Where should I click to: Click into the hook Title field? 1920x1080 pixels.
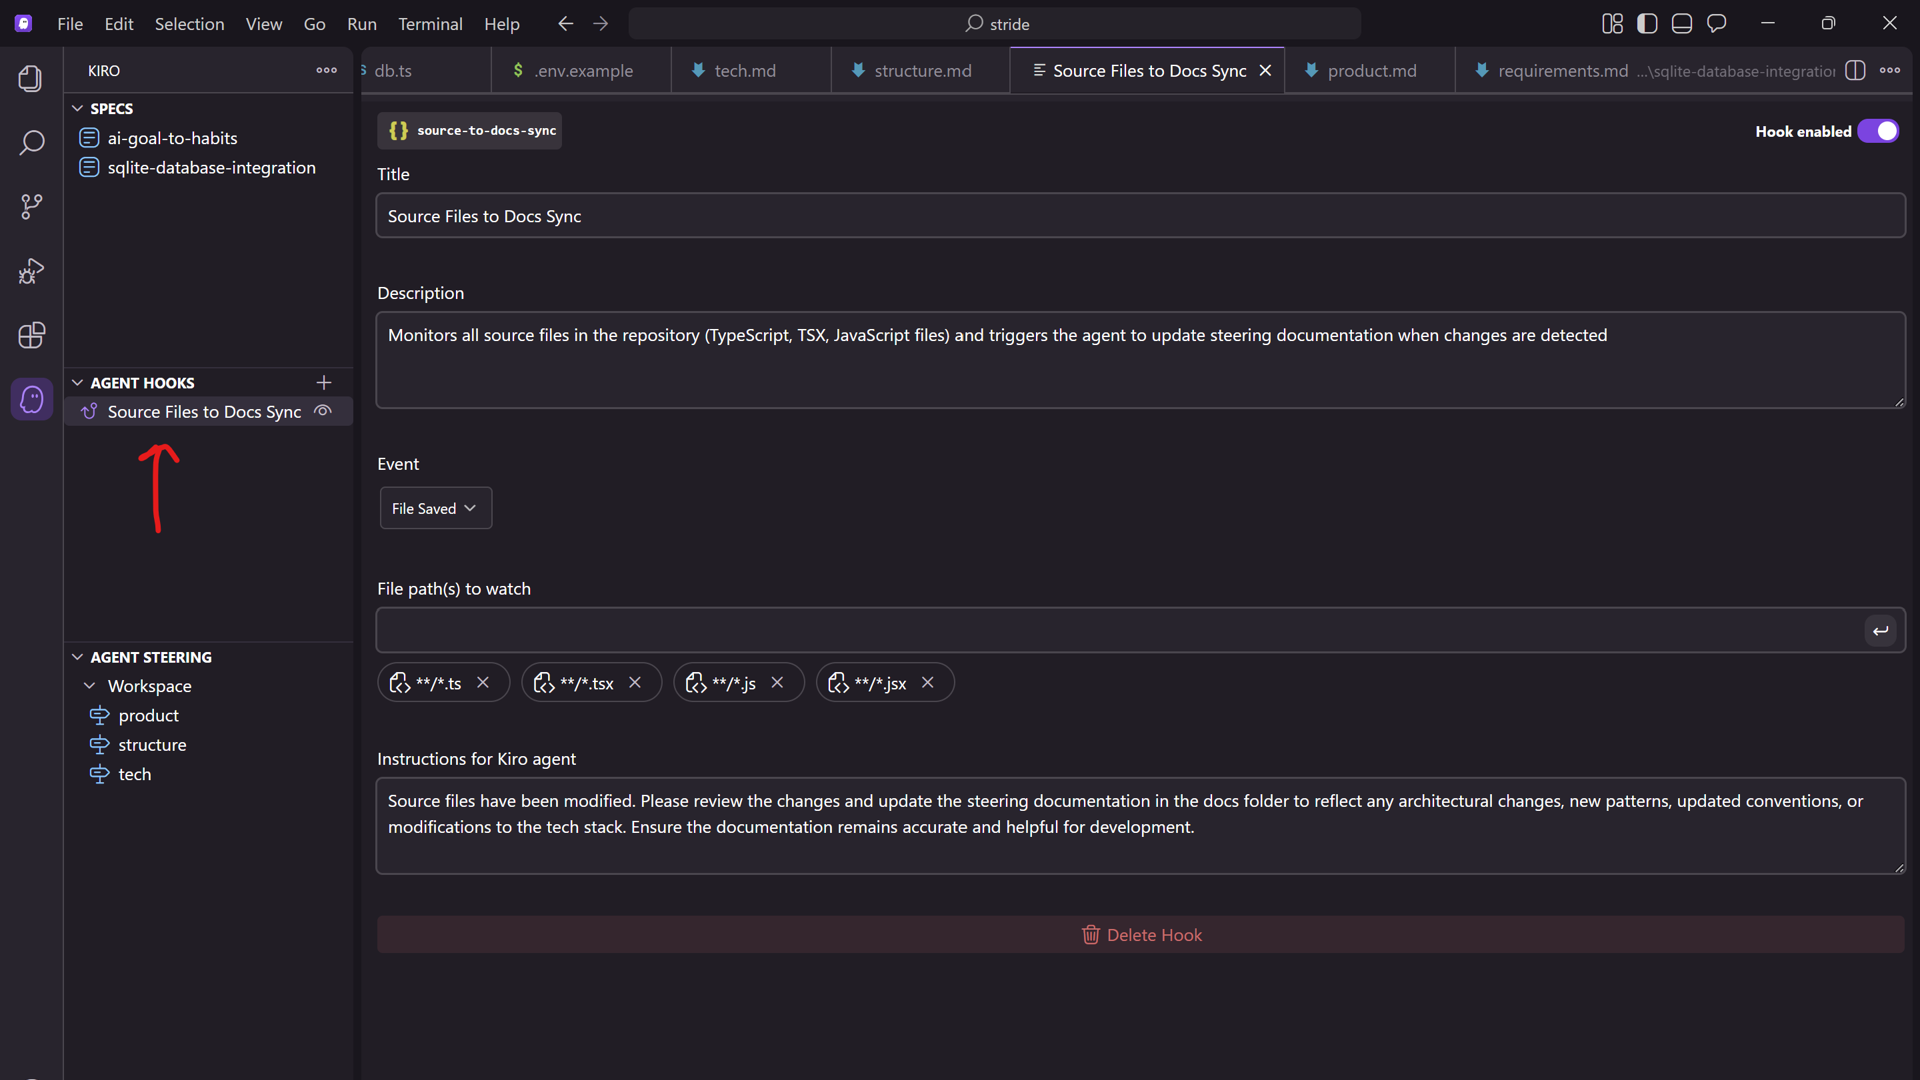pyautogui.click(x=1140, y=215)
